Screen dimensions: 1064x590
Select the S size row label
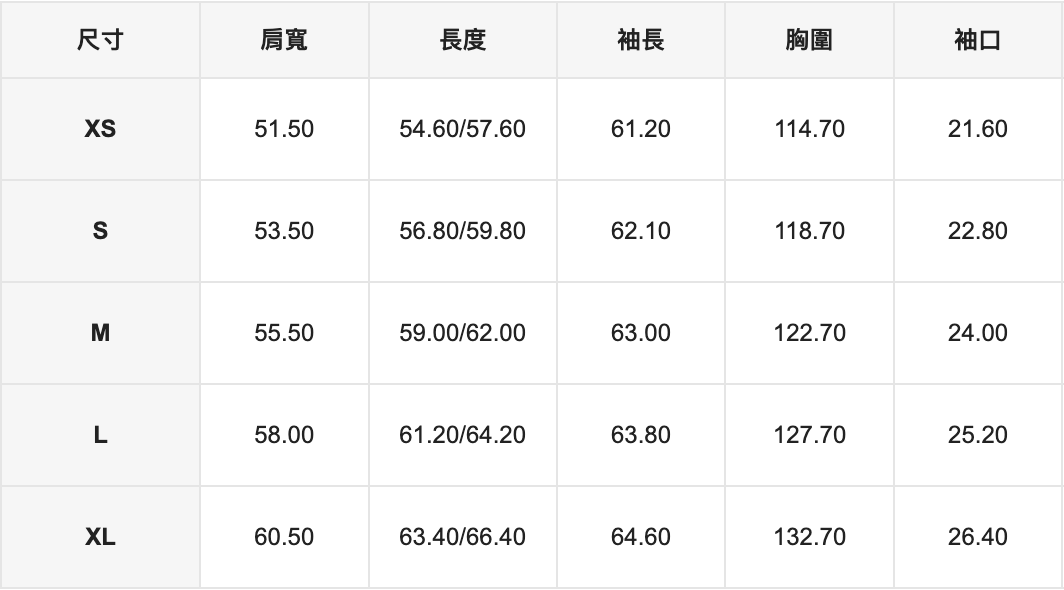pos(100,231)
